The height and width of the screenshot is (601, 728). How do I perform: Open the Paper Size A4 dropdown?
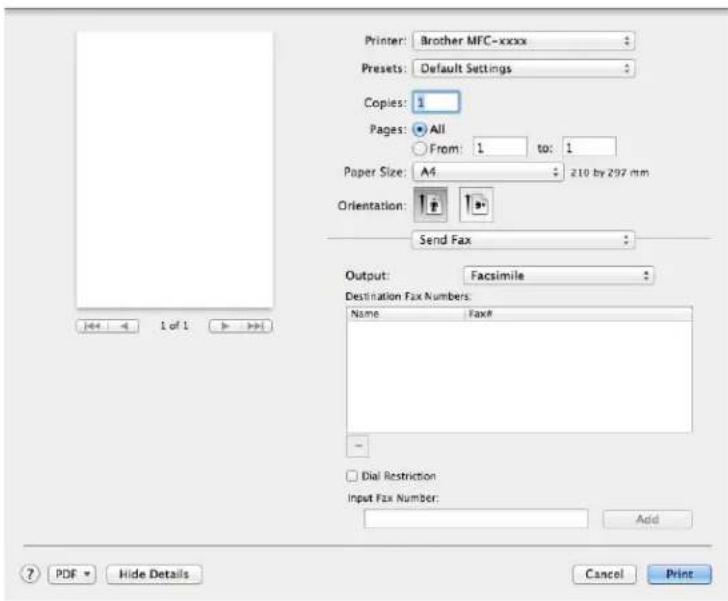(x=488, y=172)
